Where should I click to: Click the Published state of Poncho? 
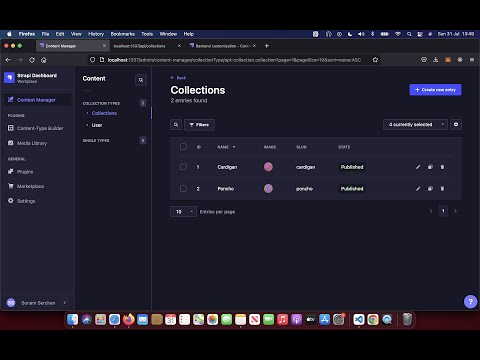[352, 189]
